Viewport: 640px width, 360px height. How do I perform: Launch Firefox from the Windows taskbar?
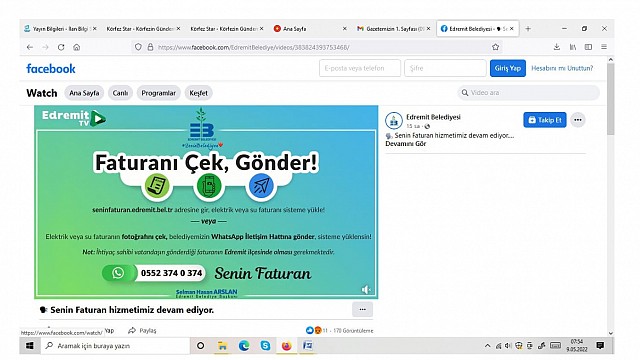click(x=287, y=346)
